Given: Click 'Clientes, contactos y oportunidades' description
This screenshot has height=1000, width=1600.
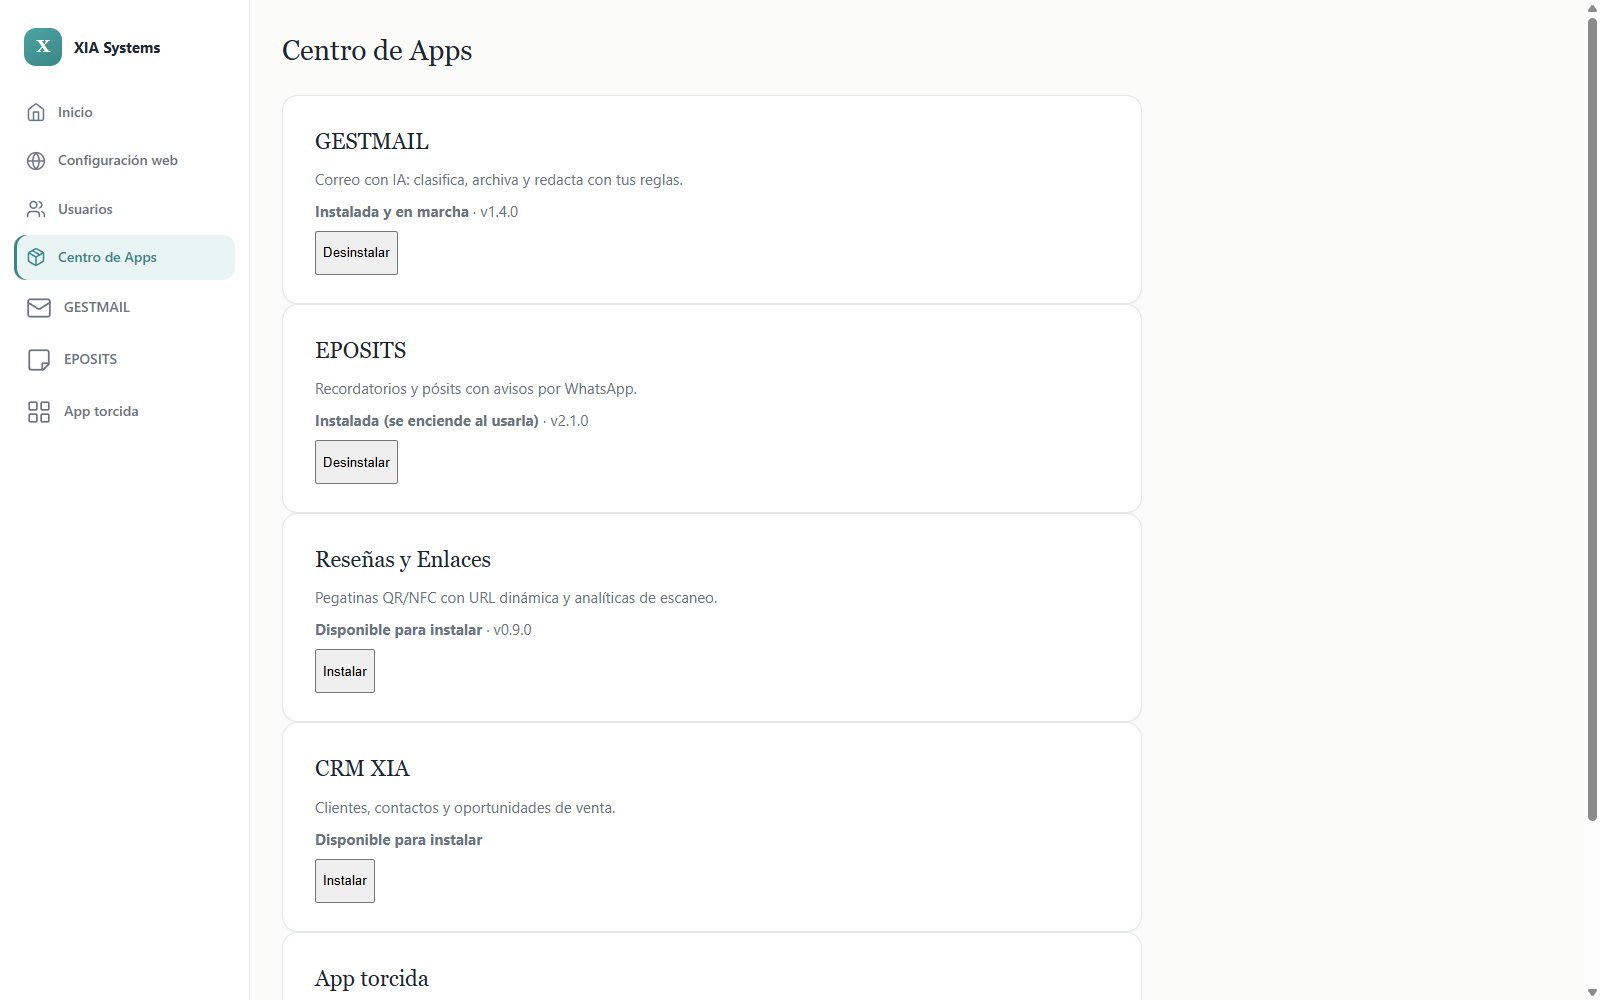Looking at the screenshot, I should coord(465,808).
